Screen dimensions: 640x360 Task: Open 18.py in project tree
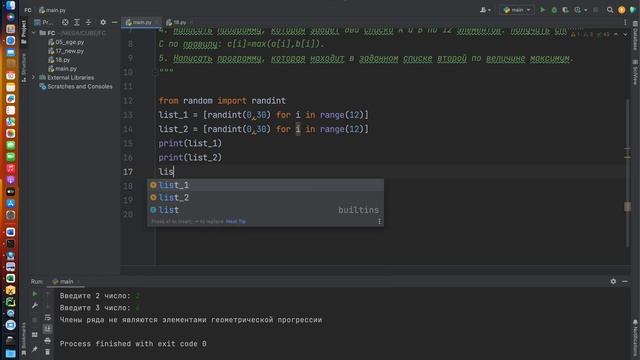(x=59, y=60)
